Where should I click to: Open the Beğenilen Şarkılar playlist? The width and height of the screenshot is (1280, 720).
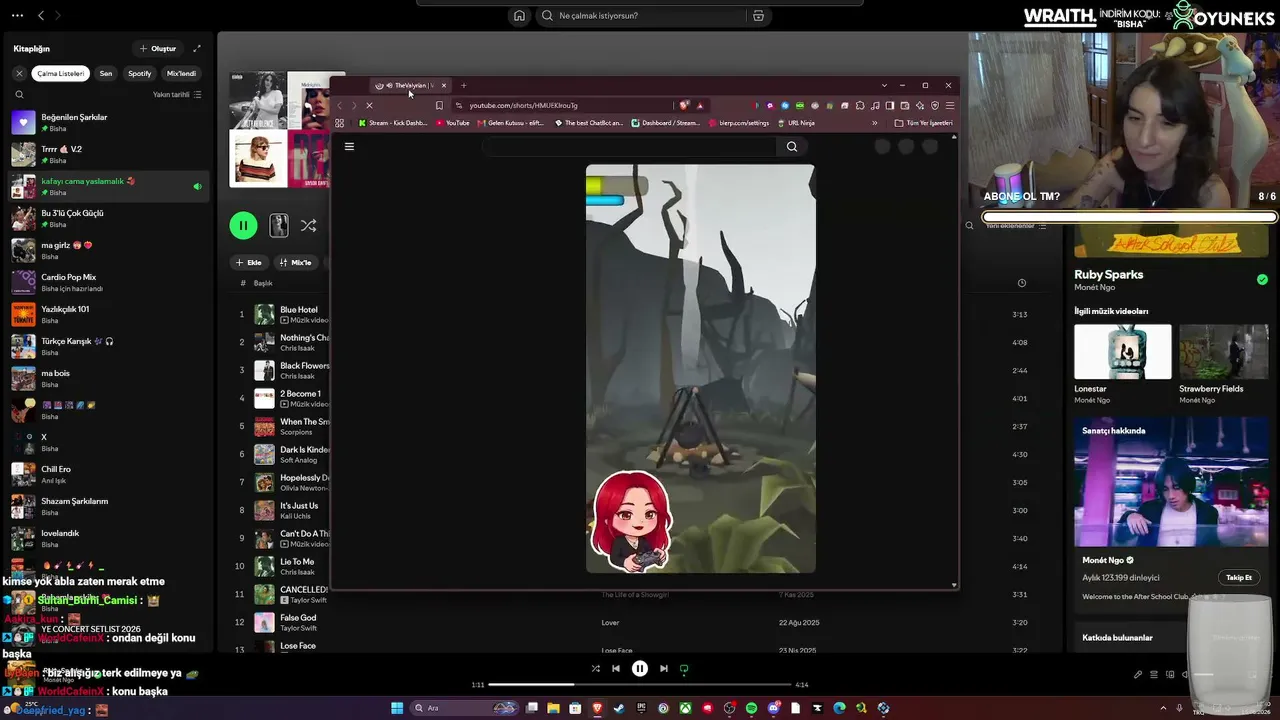tap(107, 123)
